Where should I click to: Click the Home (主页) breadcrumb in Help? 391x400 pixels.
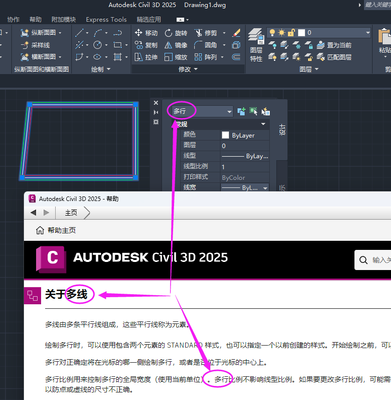[x=71, y=213]
